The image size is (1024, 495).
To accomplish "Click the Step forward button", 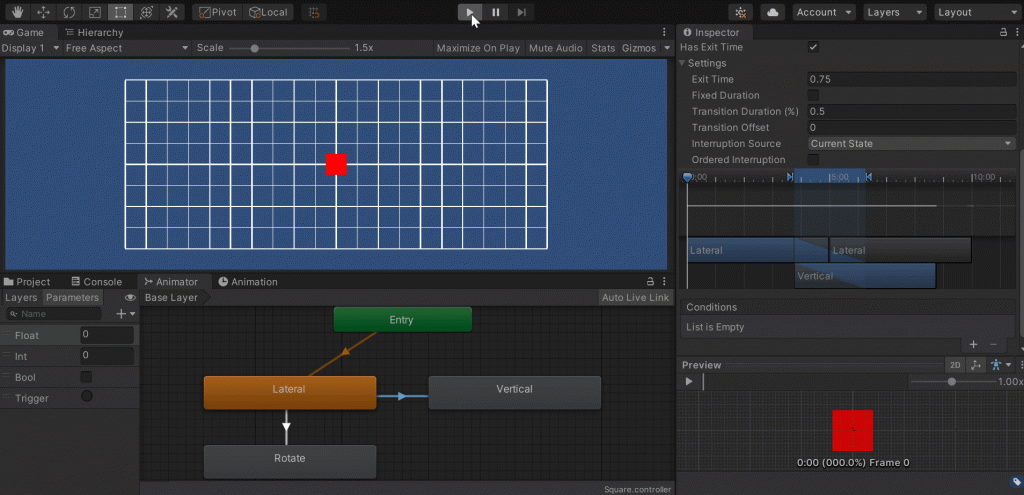I will click(521, 12).
